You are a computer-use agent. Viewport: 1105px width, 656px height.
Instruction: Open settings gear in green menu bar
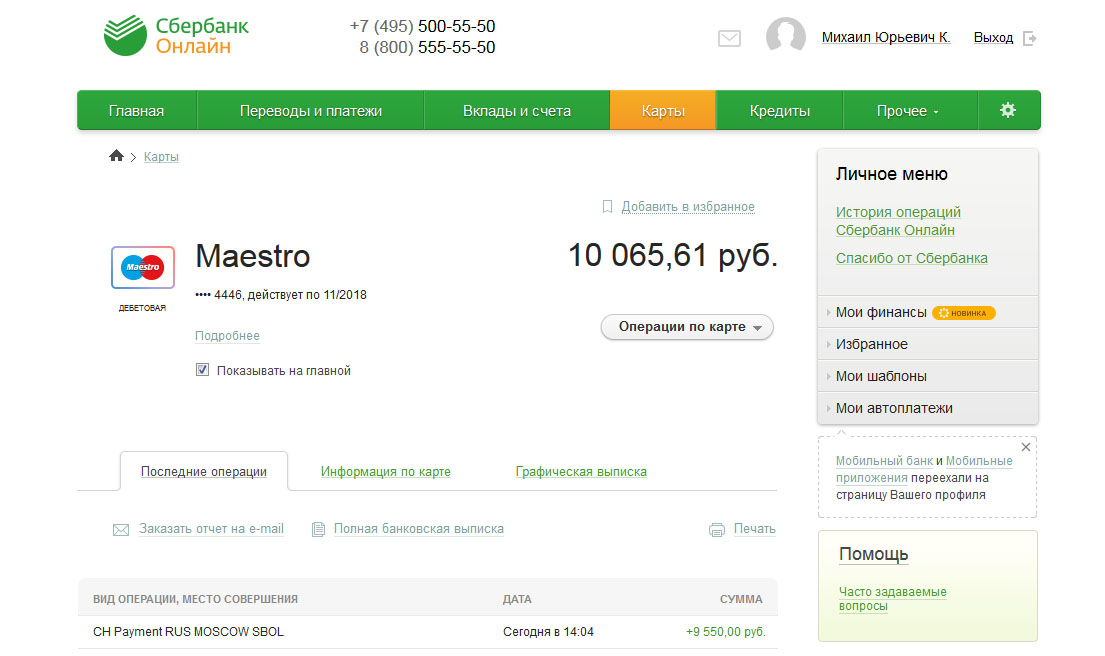tap(1008, 110)
